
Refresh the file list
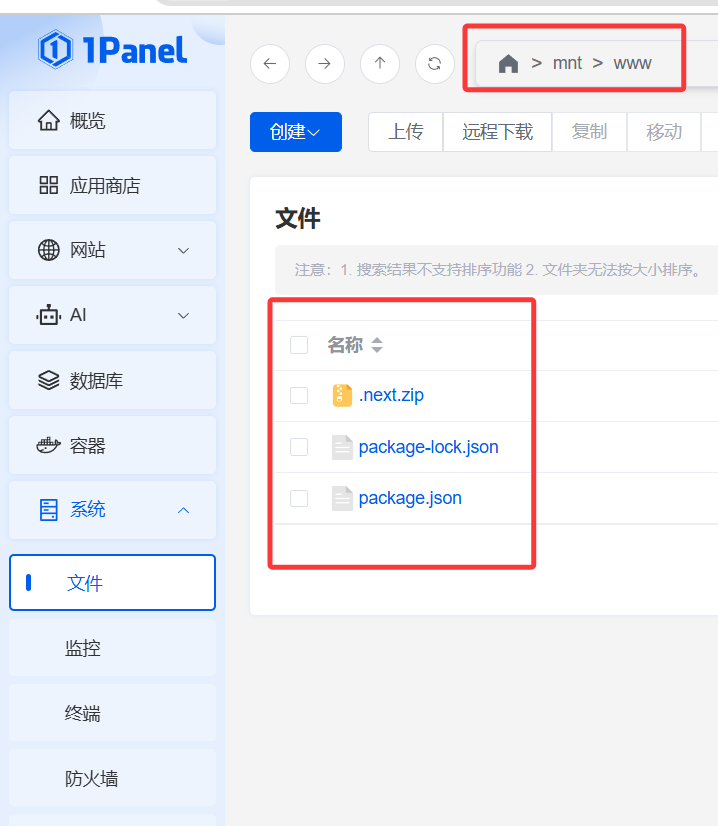click(x=434, y=64)
